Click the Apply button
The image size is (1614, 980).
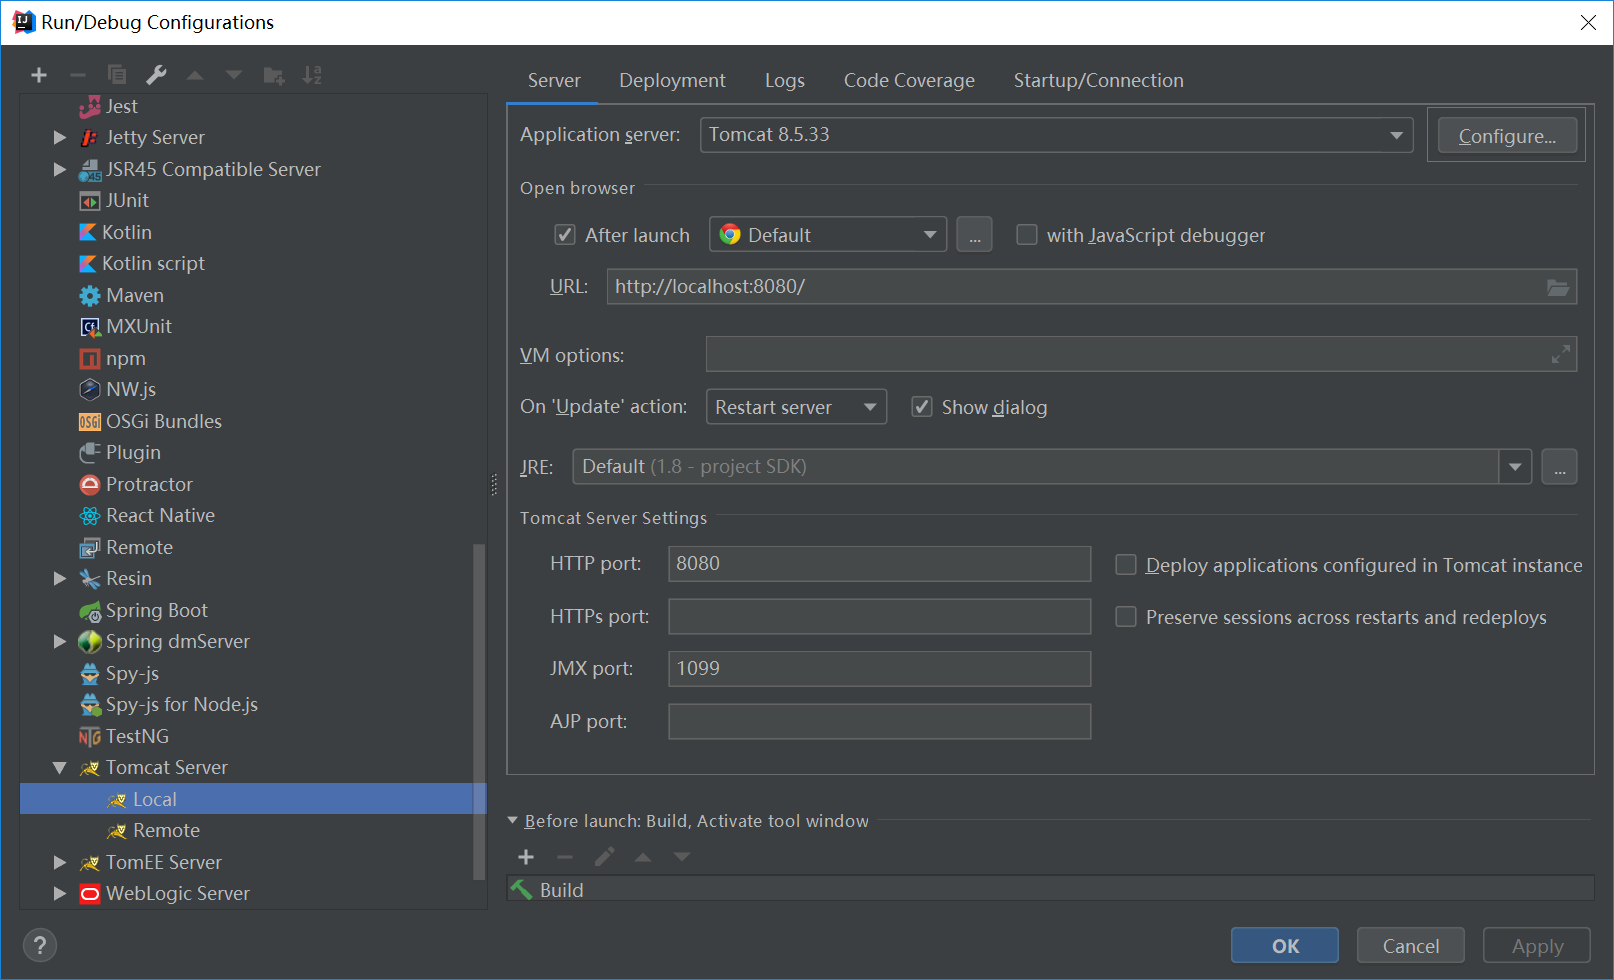(x=1537, y=945)
